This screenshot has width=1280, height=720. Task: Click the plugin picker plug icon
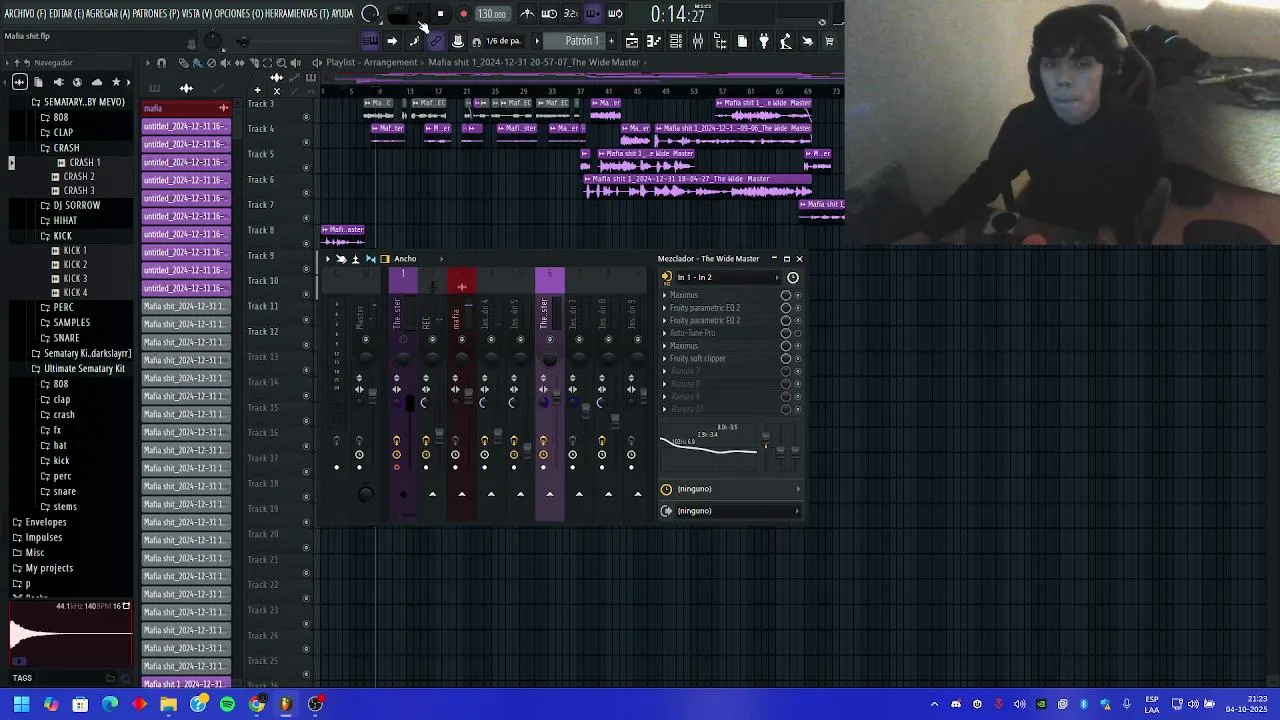click(x=764, y=41)
